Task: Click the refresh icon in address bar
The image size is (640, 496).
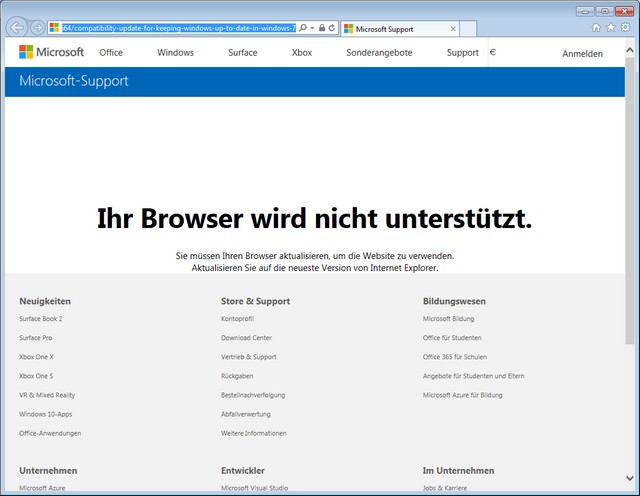Action: (x=331, y=28)
